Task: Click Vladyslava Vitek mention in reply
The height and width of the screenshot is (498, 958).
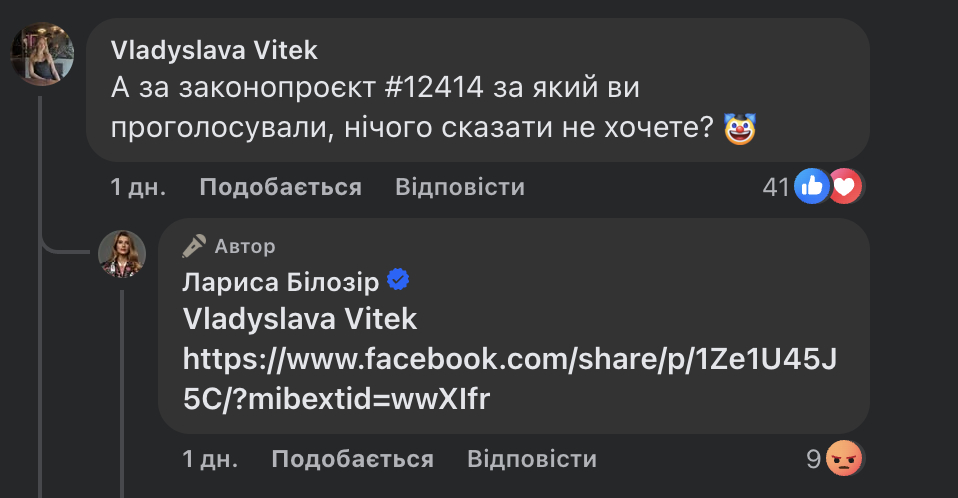Action: [299, 319]
